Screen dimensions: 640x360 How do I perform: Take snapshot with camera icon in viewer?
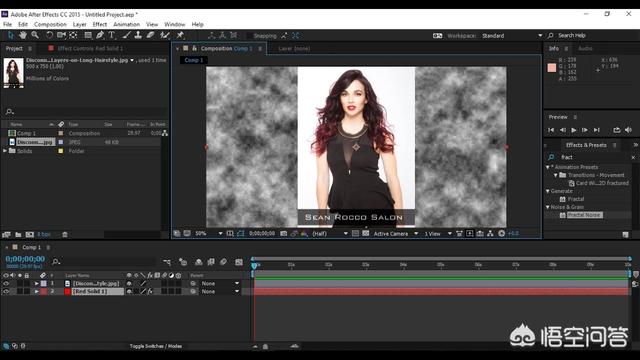coord(284,233)
